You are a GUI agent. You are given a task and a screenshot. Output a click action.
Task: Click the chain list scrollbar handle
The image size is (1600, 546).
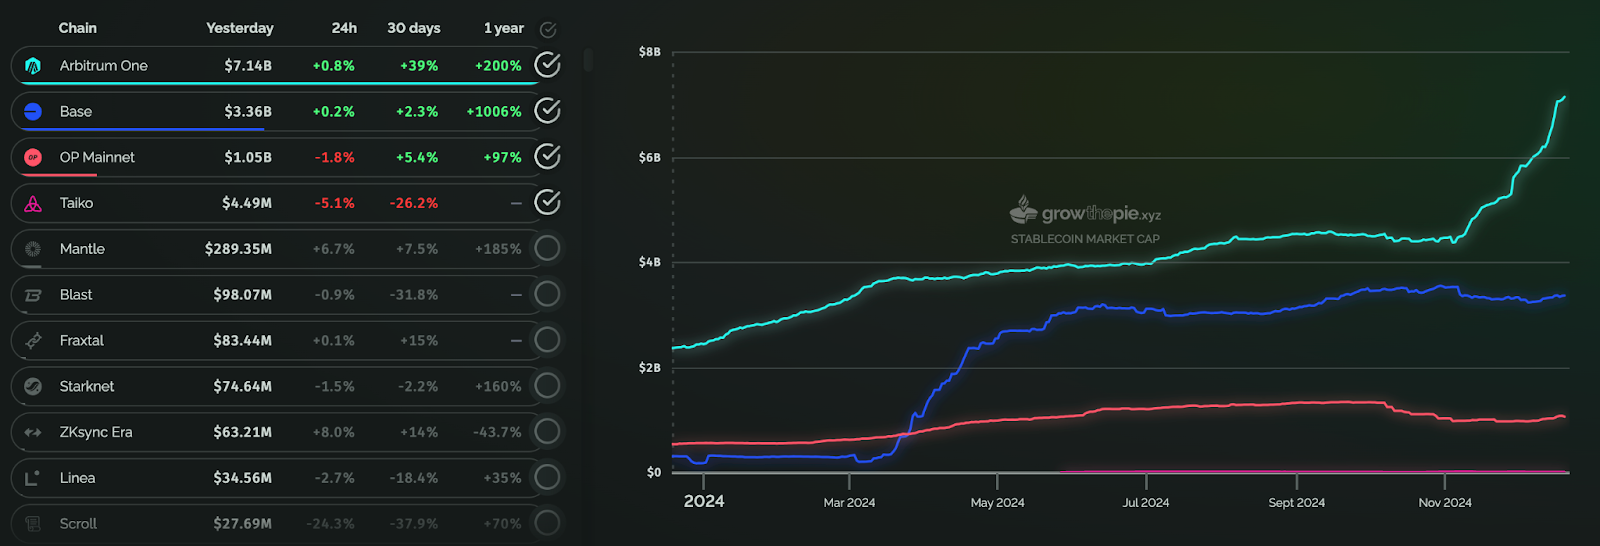click(588, 60)
